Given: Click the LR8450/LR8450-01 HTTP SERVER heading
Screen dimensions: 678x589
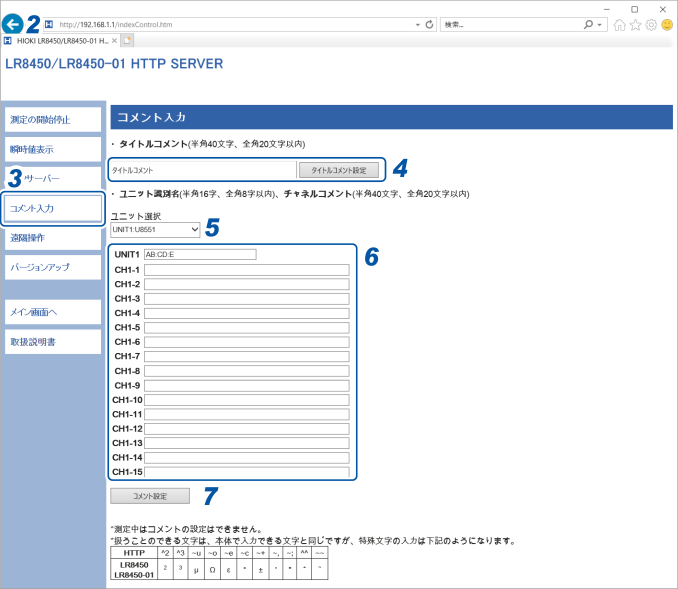Looking at the screenshot, I should (x=114, y=64).
